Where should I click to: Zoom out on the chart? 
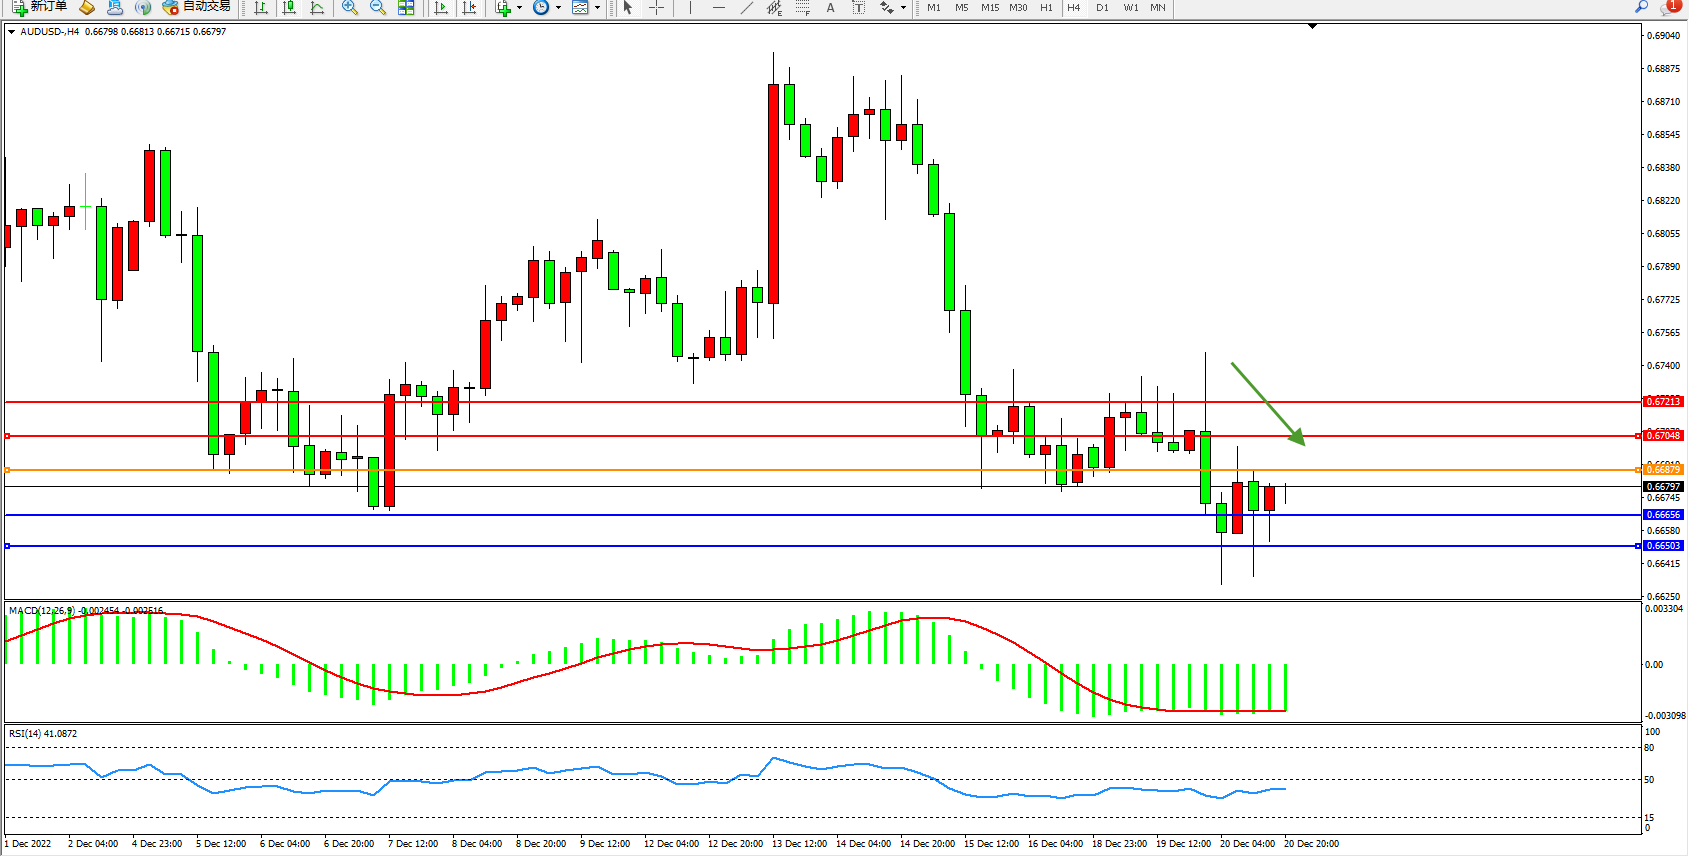click(x=378, y=8)
